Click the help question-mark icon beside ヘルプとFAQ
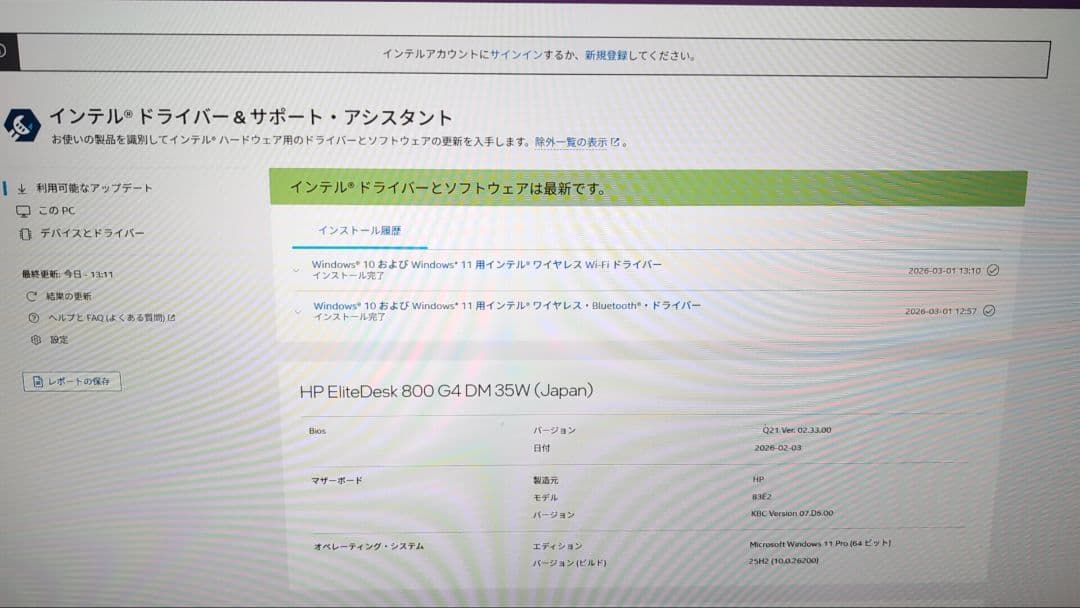Image resolution: width=1080 pixels, height=608 pixels. click(x=34, y=317)
